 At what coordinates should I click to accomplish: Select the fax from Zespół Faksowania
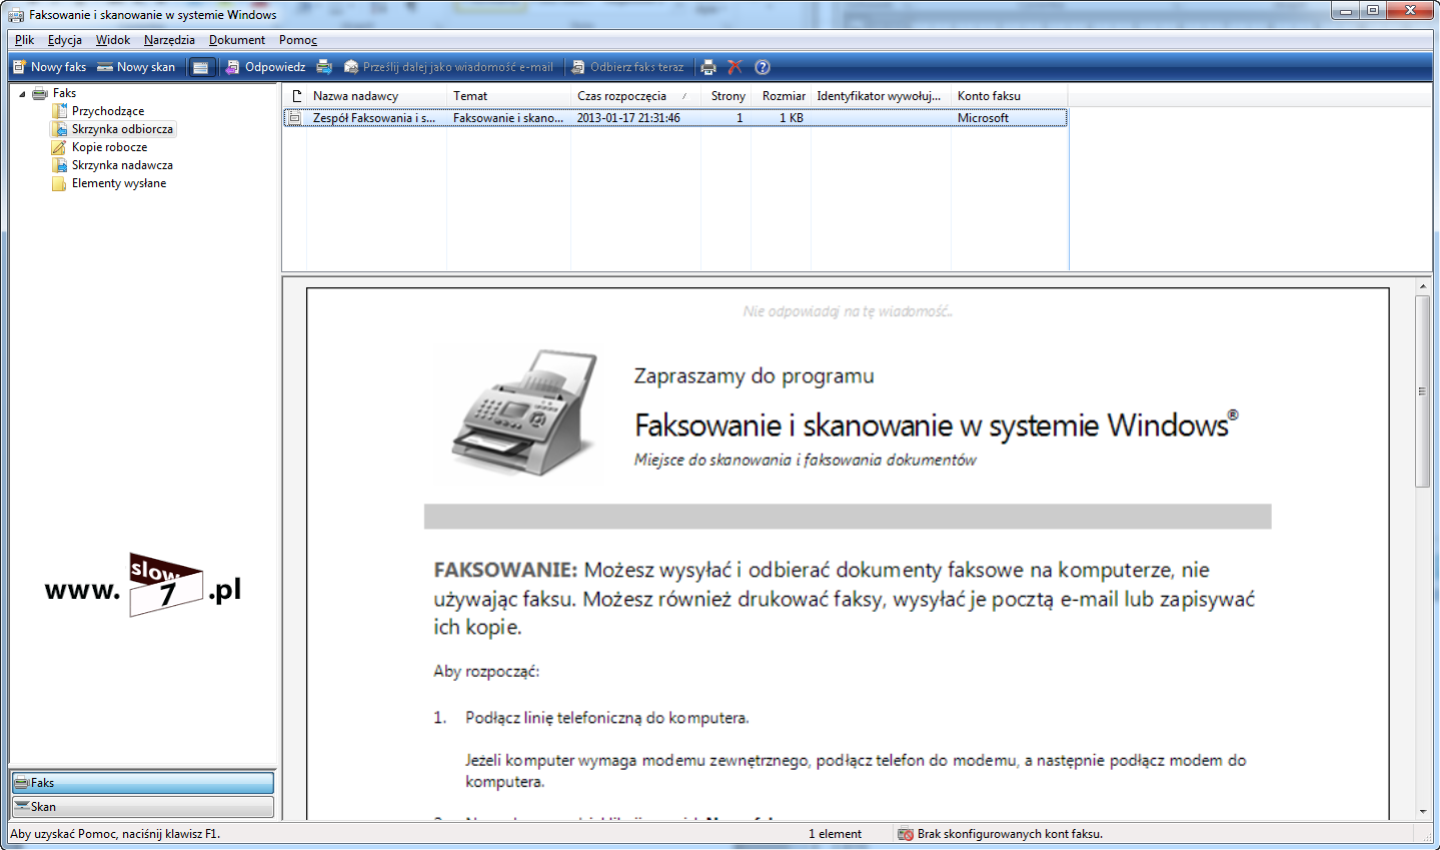tap(676, 118)
